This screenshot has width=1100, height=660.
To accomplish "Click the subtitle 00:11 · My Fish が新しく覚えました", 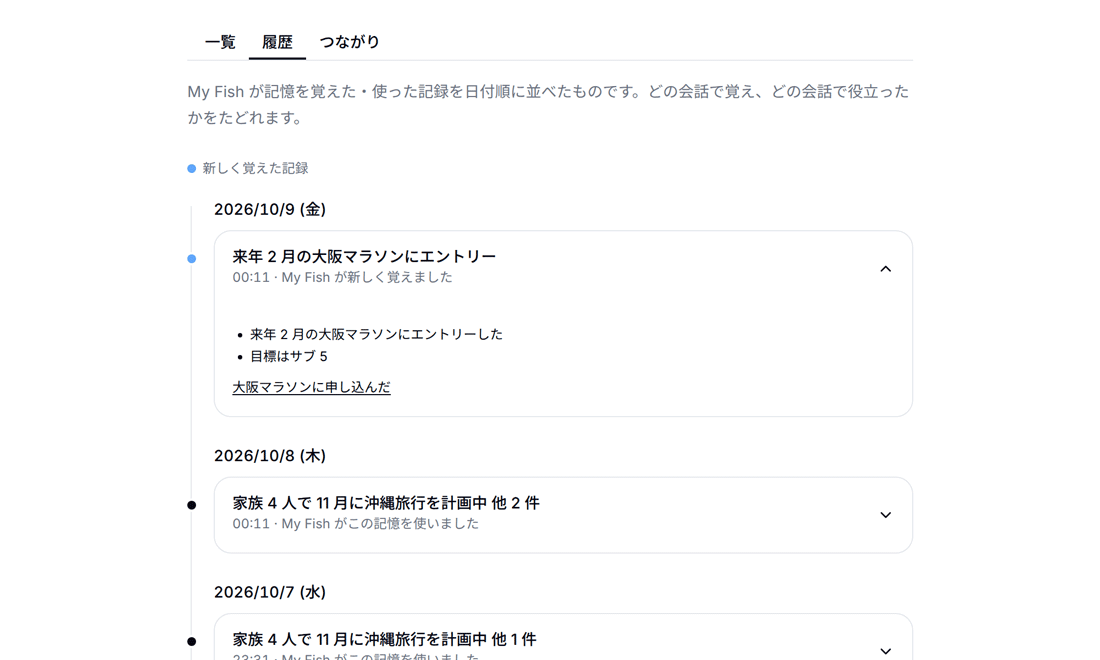I will [342, 277].
